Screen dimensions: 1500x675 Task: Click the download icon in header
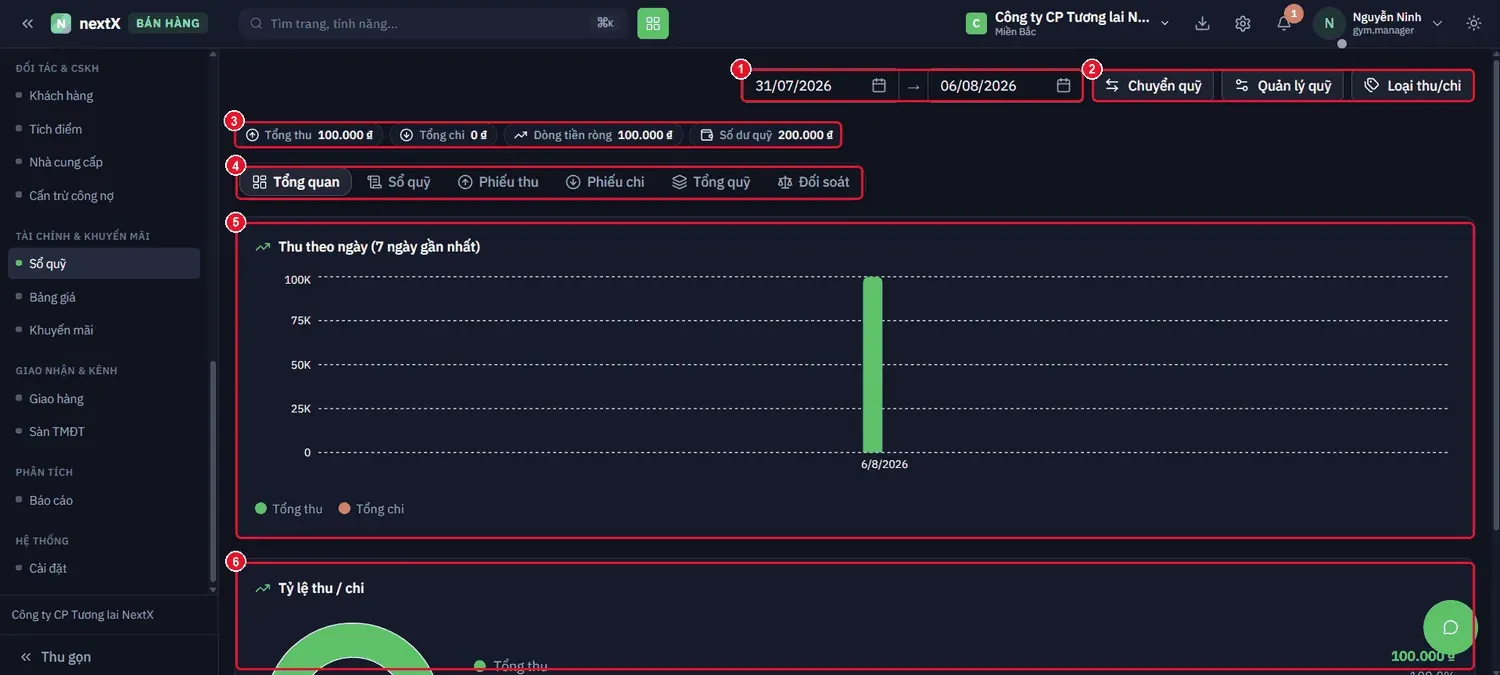1202,23
